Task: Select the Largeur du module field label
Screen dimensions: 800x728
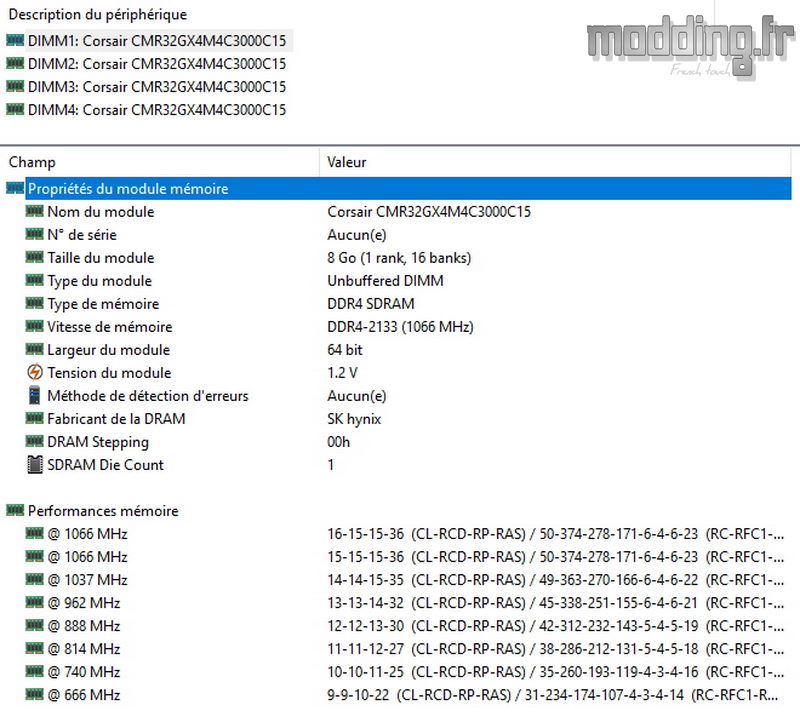Action: (109, 350)
